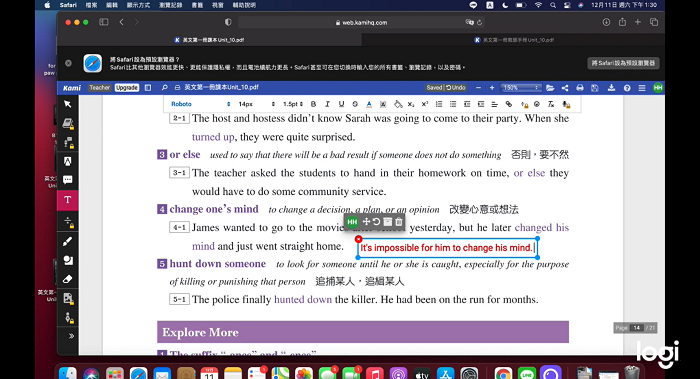Open Spotlight search in menu bar
700x379 pixels.
pyautogui.click(x=553, y=5)
